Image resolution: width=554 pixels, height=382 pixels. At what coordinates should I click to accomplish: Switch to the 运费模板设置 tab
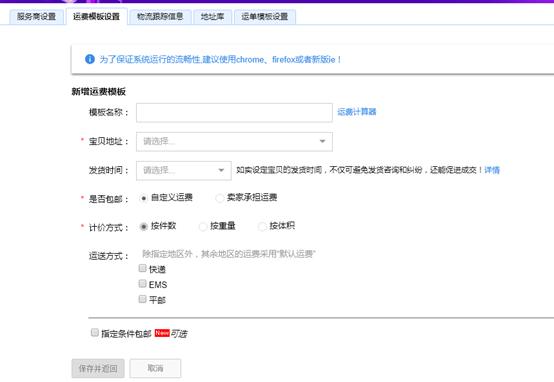pos(96,17)
